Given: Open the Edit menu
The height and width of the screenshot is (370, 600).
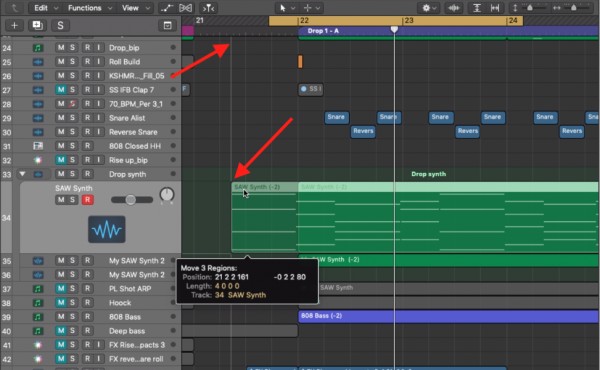Looking at the screenshot, I should (46, 8).
